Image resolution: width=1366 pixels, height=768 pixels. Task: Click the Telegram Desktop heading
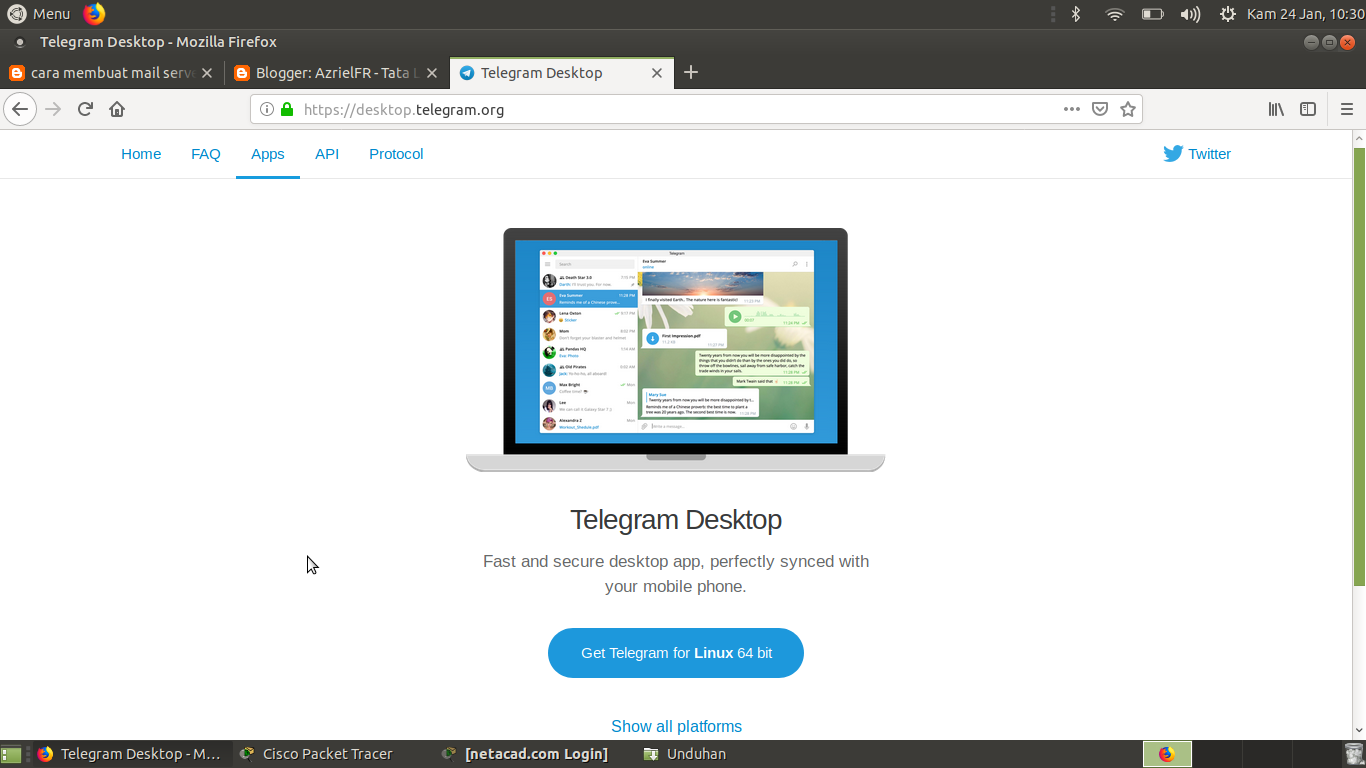click(x=676, y=520)
